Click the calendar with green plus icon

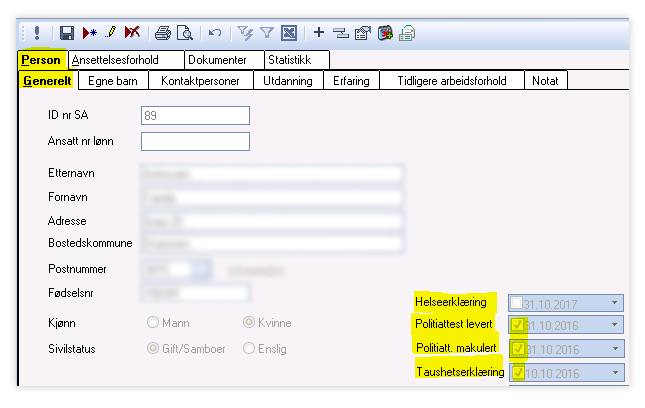tap(385, 33)
